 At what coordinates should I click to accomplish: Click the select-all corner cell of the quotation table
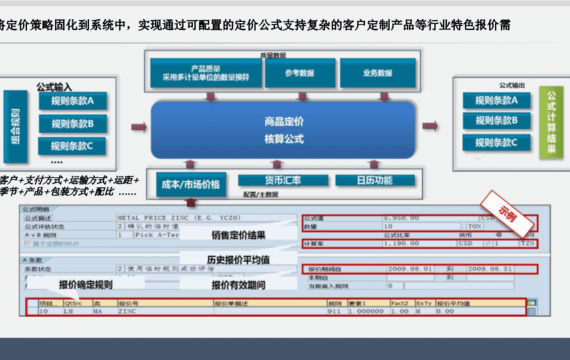tap(33, 303)
